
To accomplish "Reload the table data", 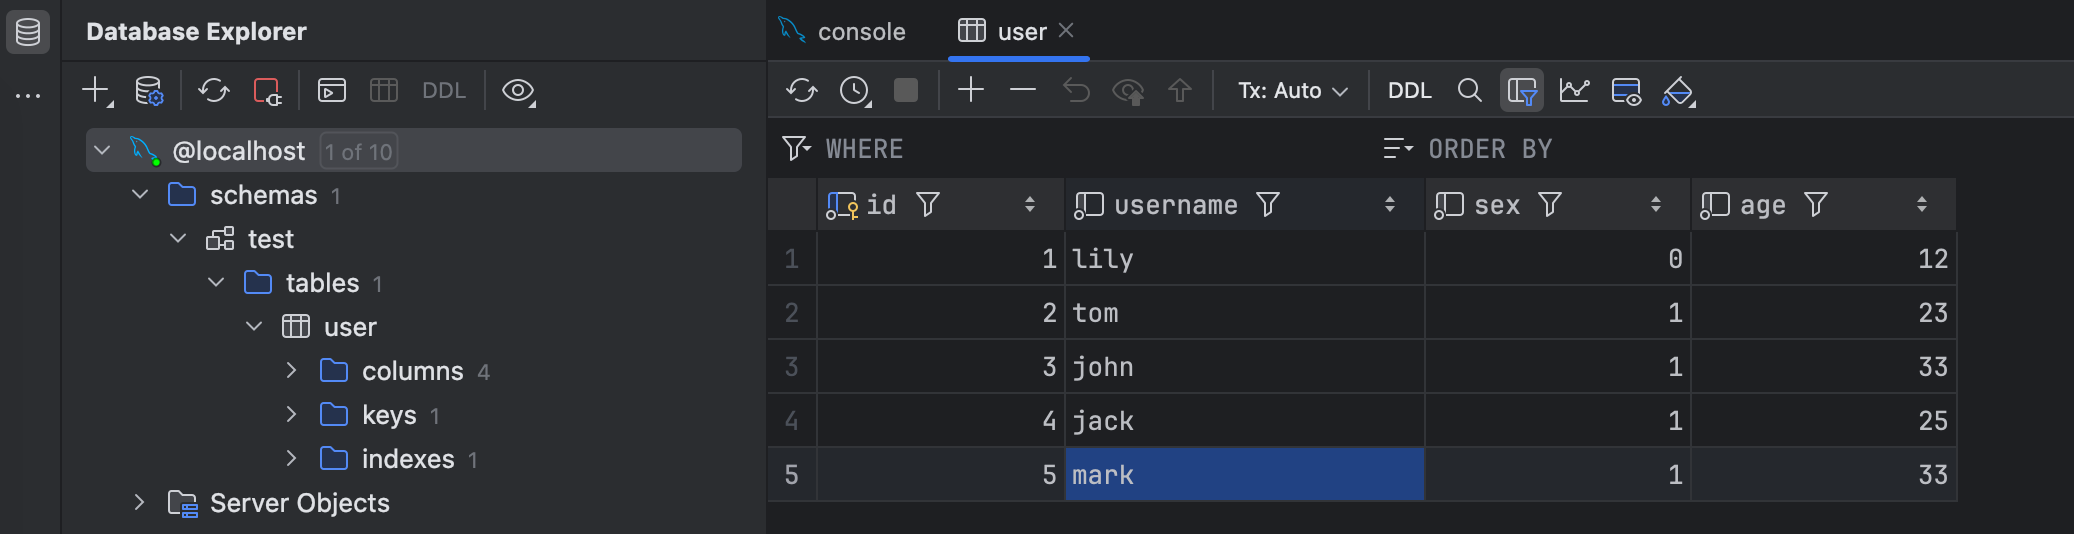I will (x=801, y=90).
